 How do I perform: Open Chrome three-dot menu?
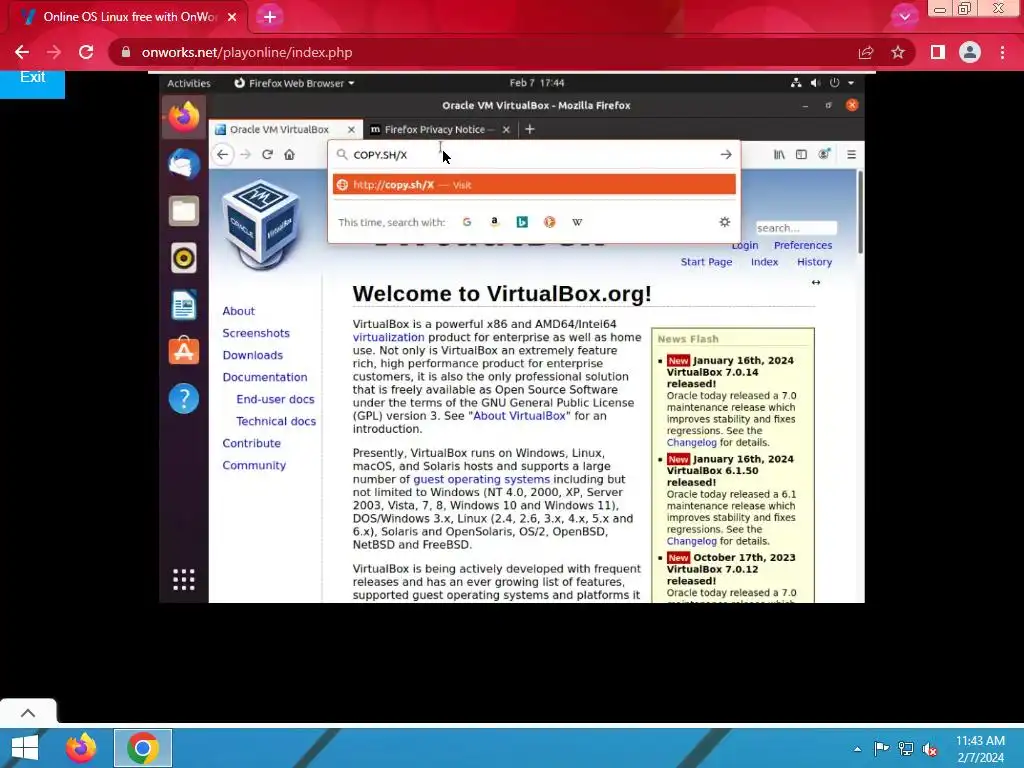pos(1002,52)
